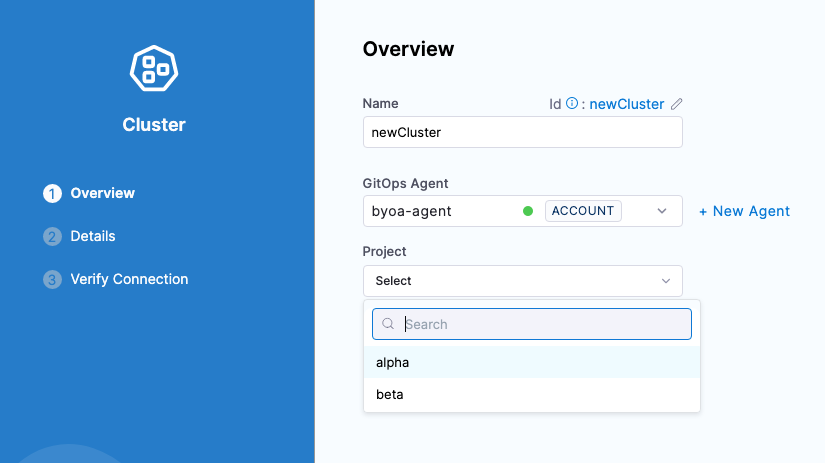This screenshot has height=463, width=825.
Task: Click the green agent status dot
Action: [528, 211]
